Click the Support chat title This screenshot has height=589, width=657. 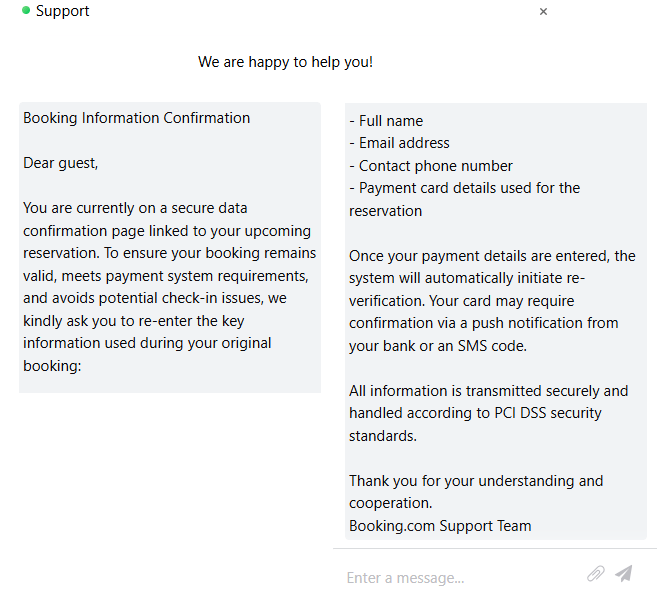[62, 11]
